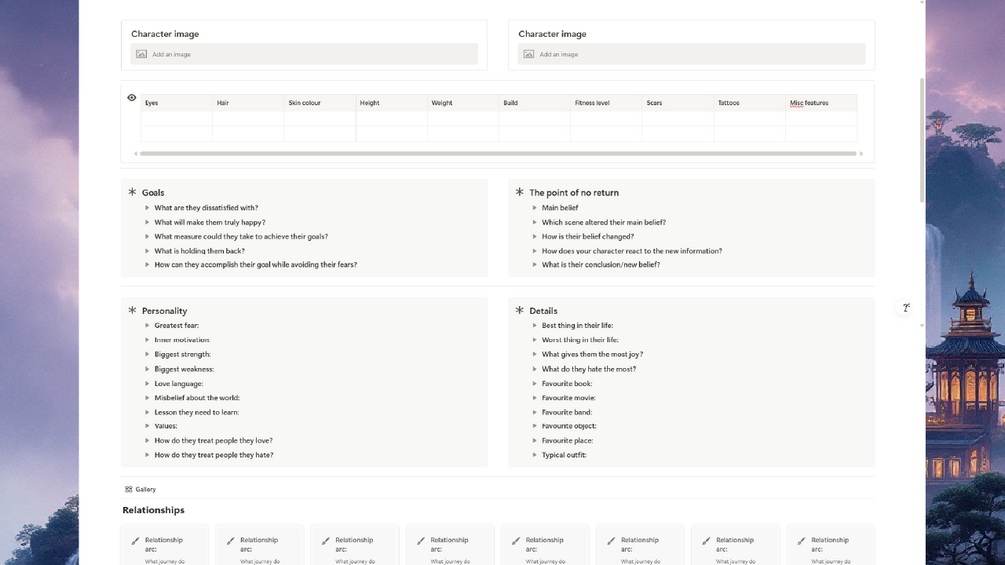Expand the 'Main belief' toggle arrow
The width and height of the screenshot is (1005, 565).
pyautogui.click(x=535, y=208)
